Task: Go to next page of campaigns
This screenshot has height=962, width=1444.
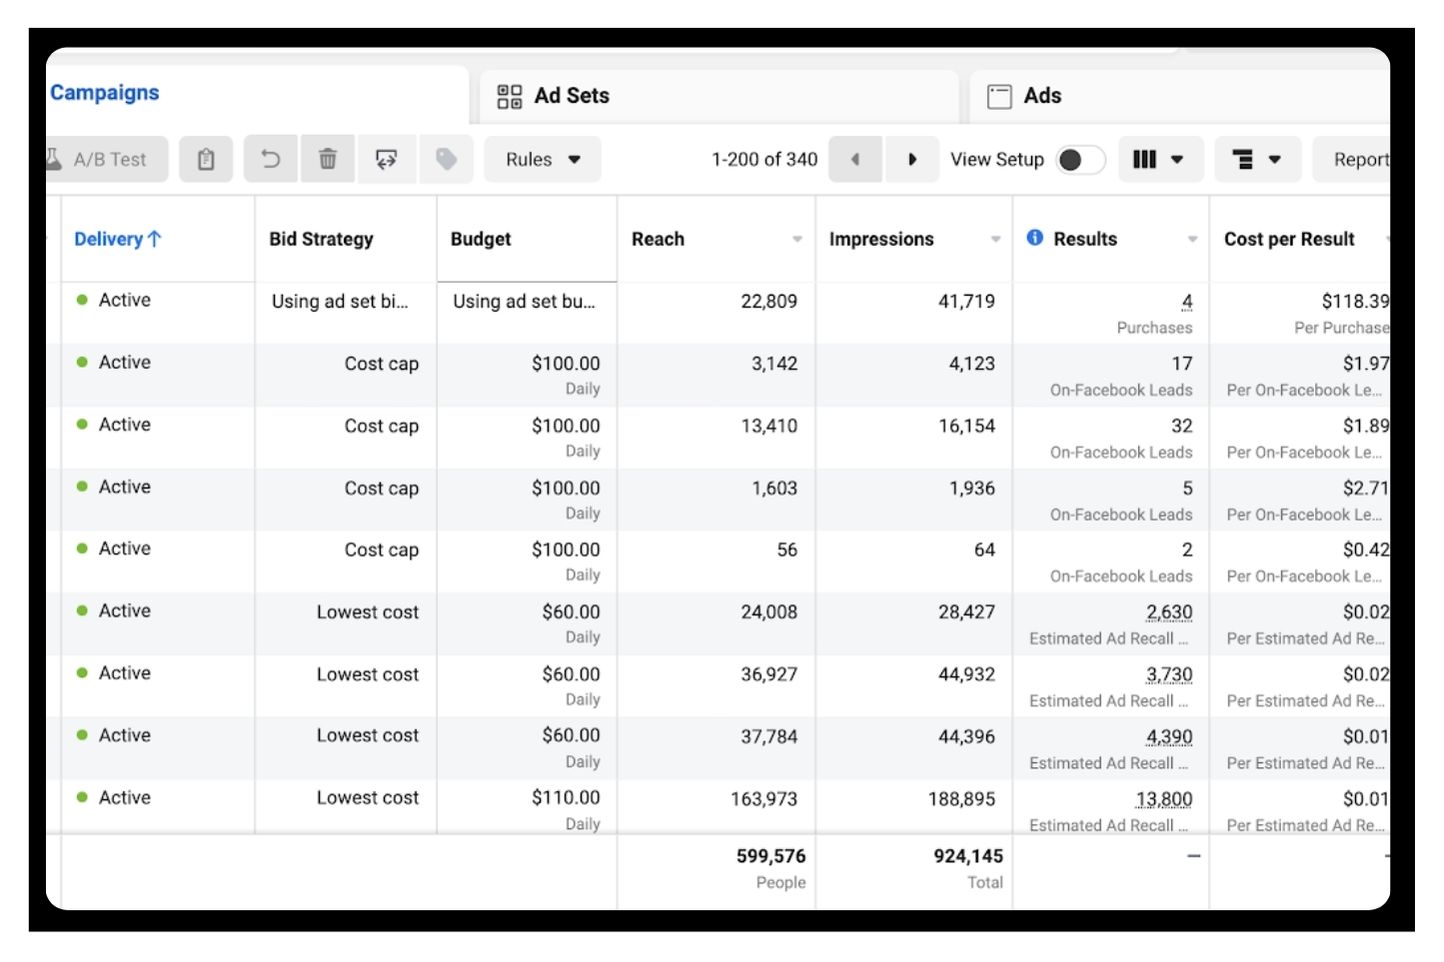Action: (912, 159)
